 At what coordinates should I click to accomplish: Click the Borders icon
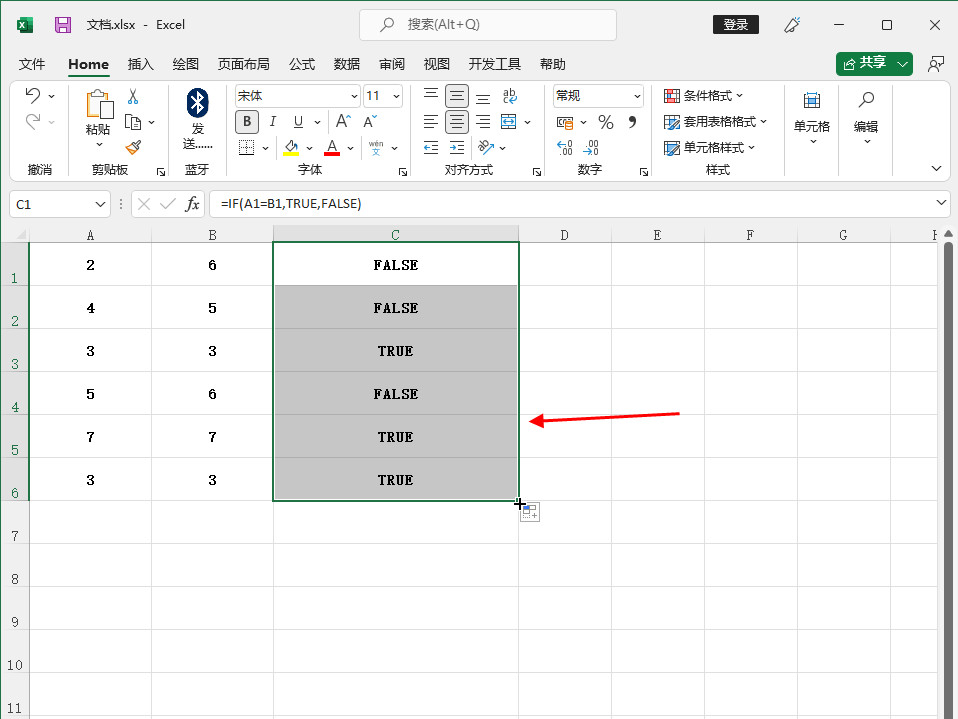[246, 147]
